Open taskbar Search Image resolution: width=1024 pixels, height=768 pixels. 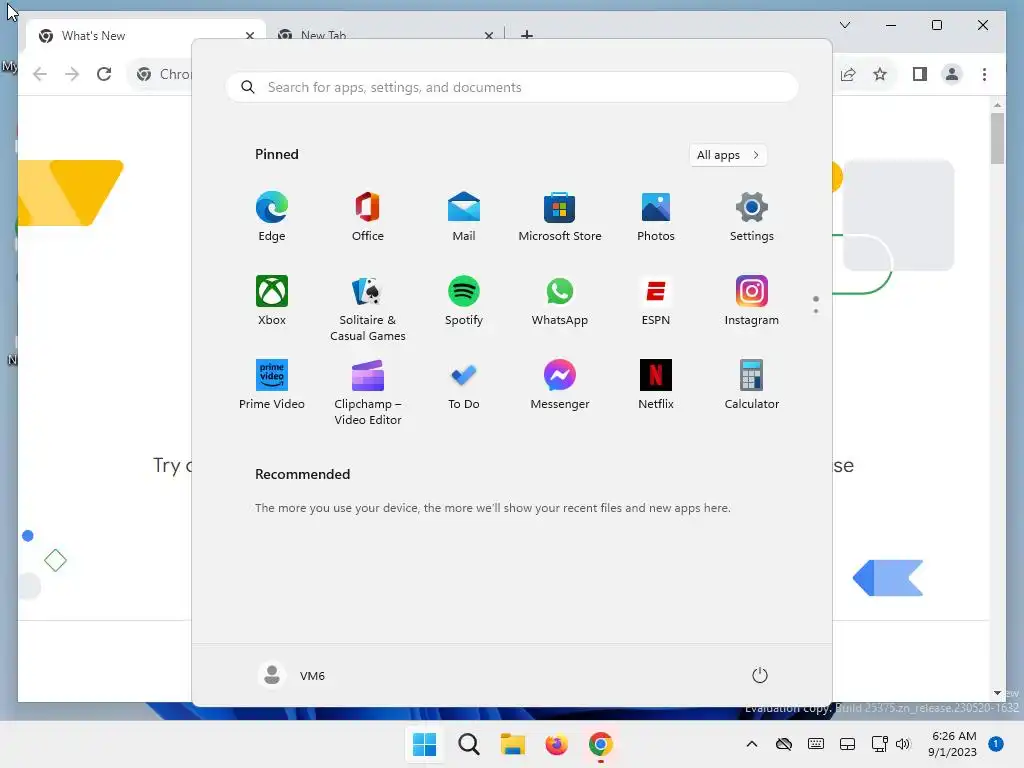468,744
